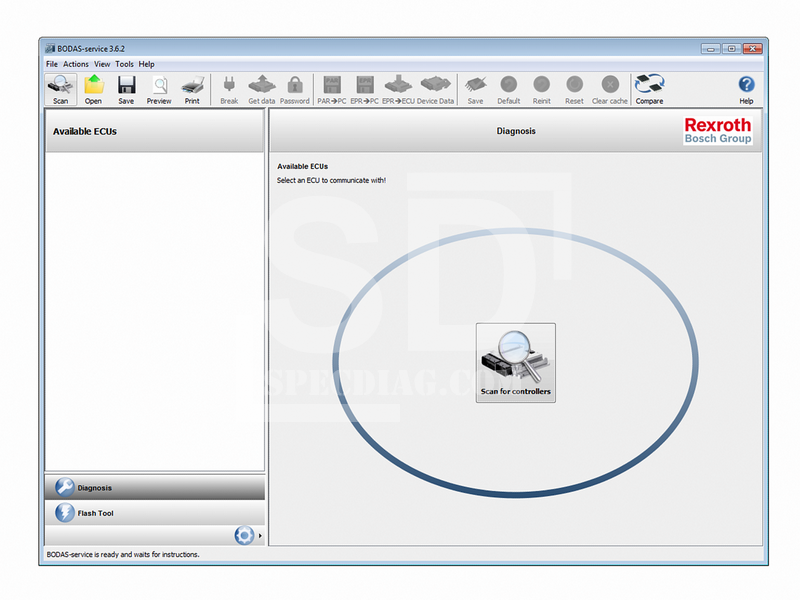Click the Break plug icon
The height and width of the screenshot is (600, 800).
229,89
